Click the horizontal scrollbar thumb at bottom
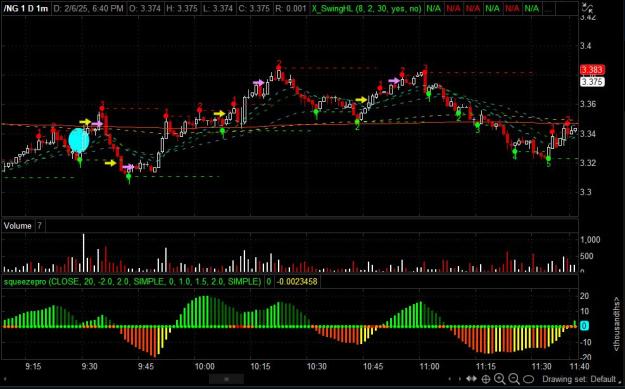This screenshot has height=389, width=625. [226, 379]
